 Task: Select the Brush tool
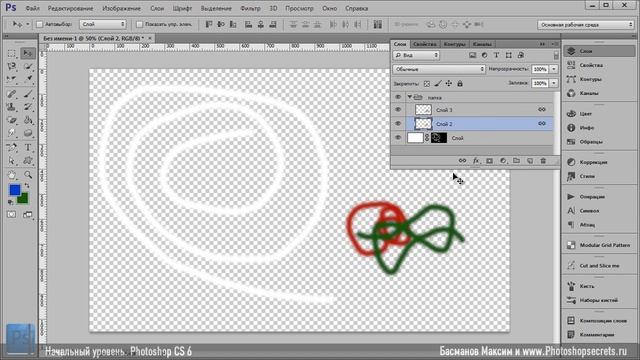coord(28,94)
